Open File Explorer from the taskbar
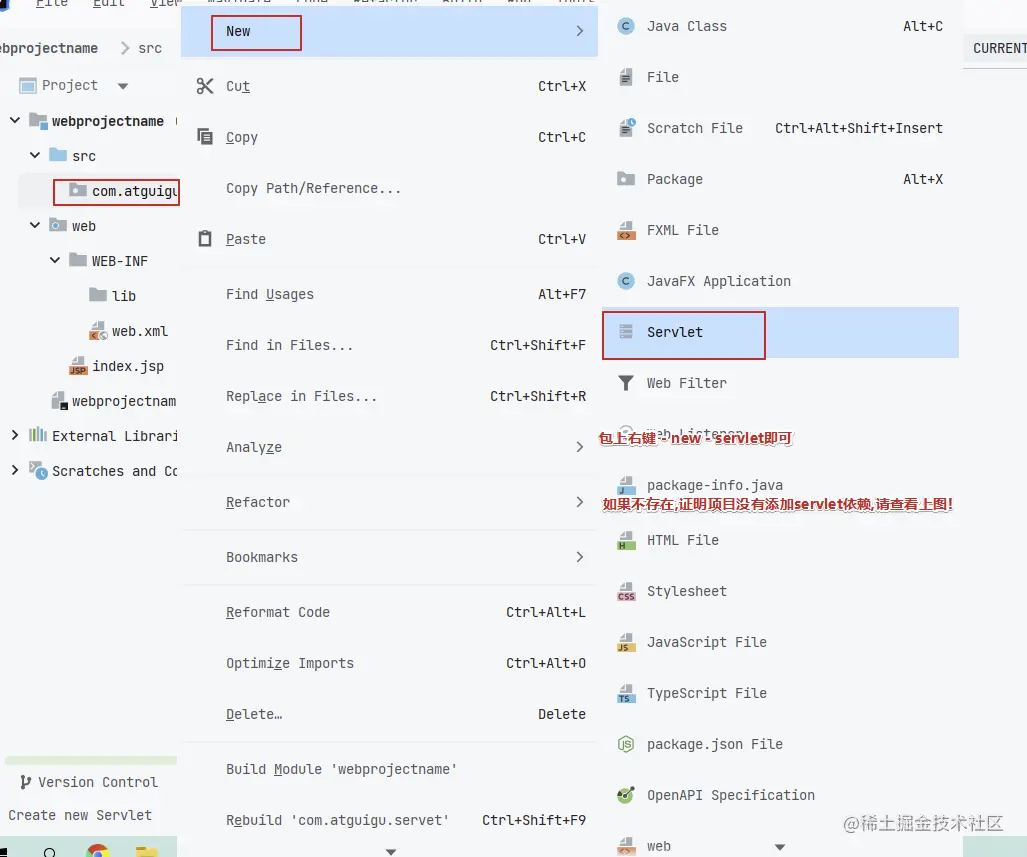This screenshot has height=857, width=1027. click(x=147, y=850)
